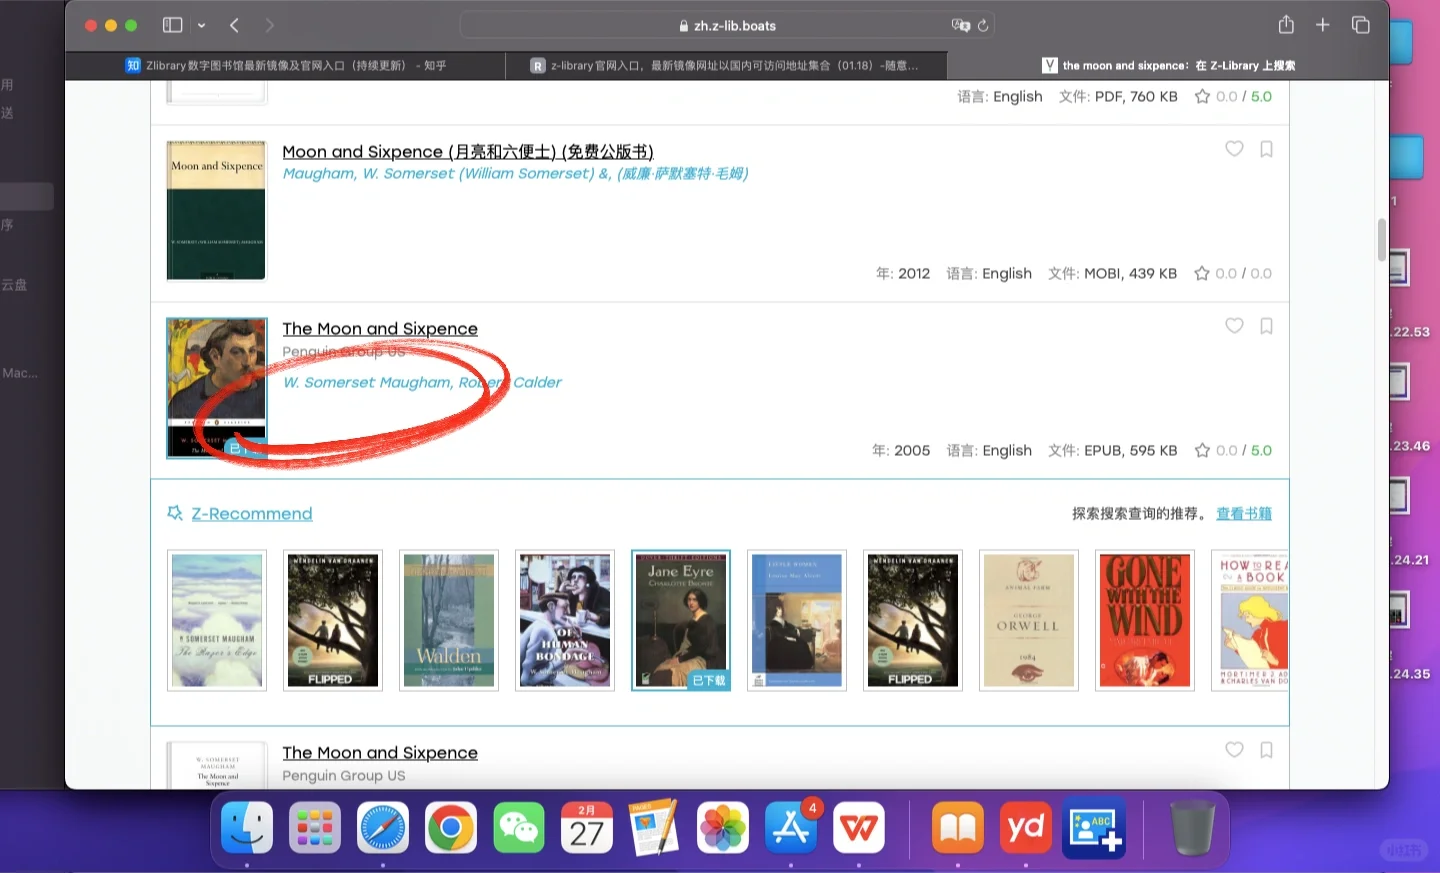This screenshot has width=1440, height=873.
Task: Open Finder from the Dock
Action: [x=247, y=828]
